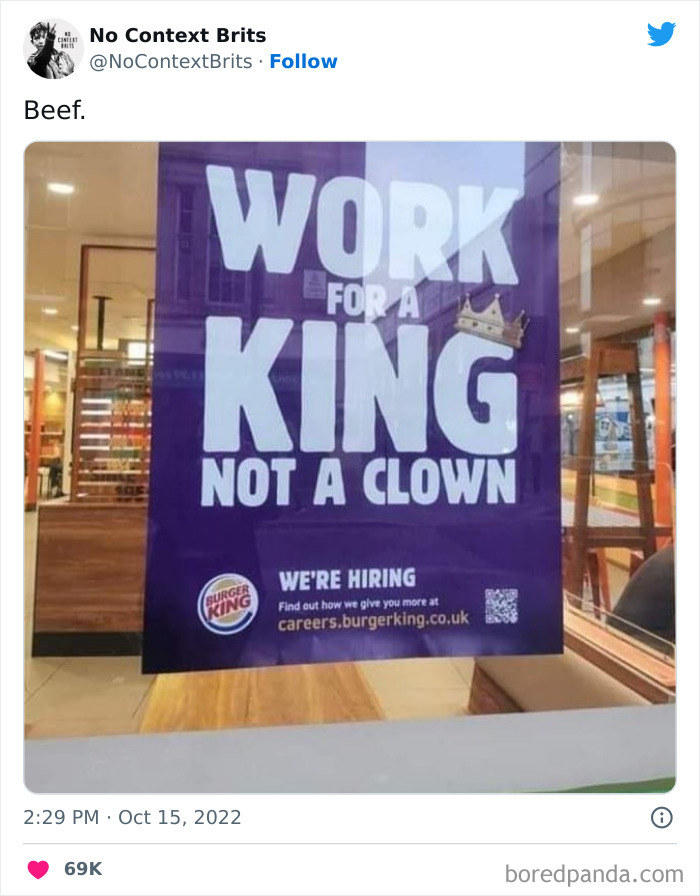Toggle following for @NoContextBrits
The image size is (700, 896).
tap(304, 61)
